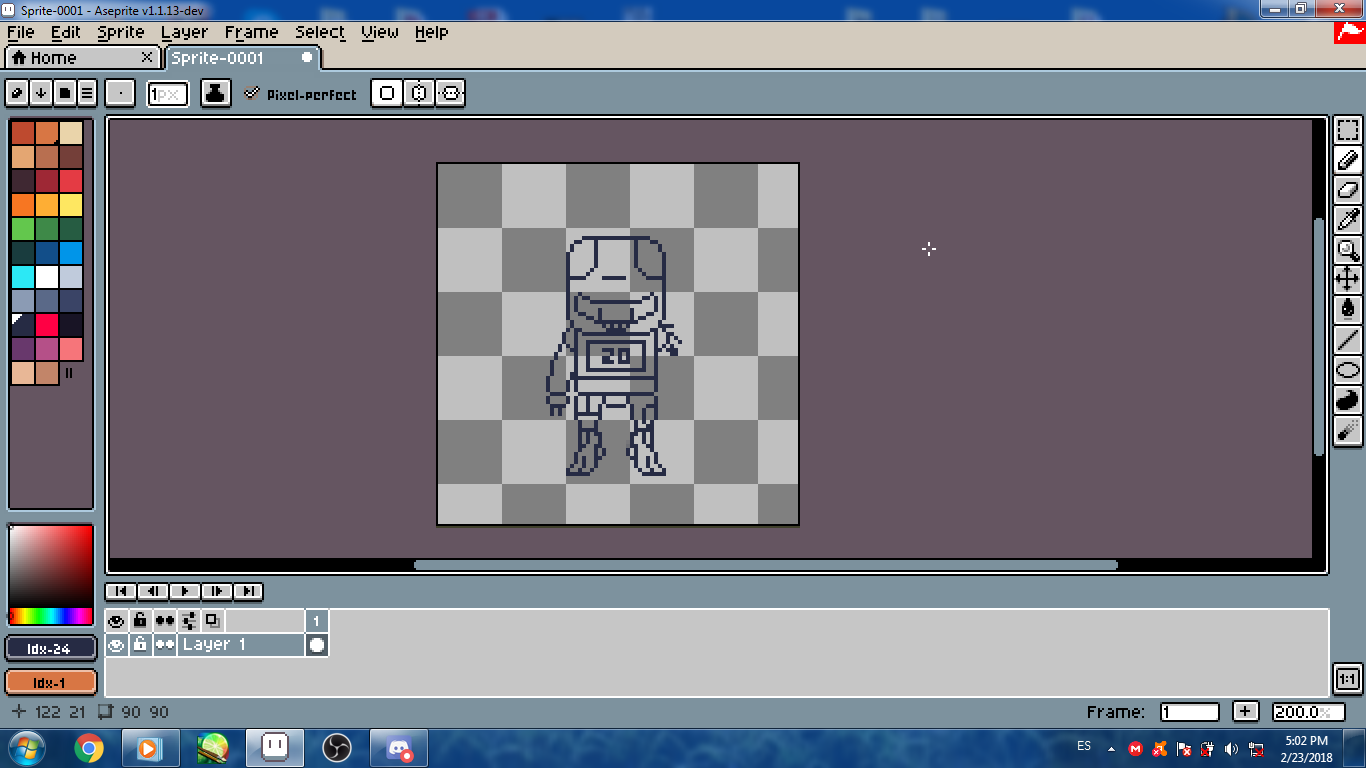Viewport: 1366px width, 768px height.
Task: Pick the cyan palette swatch
Action: pos(23,277)
